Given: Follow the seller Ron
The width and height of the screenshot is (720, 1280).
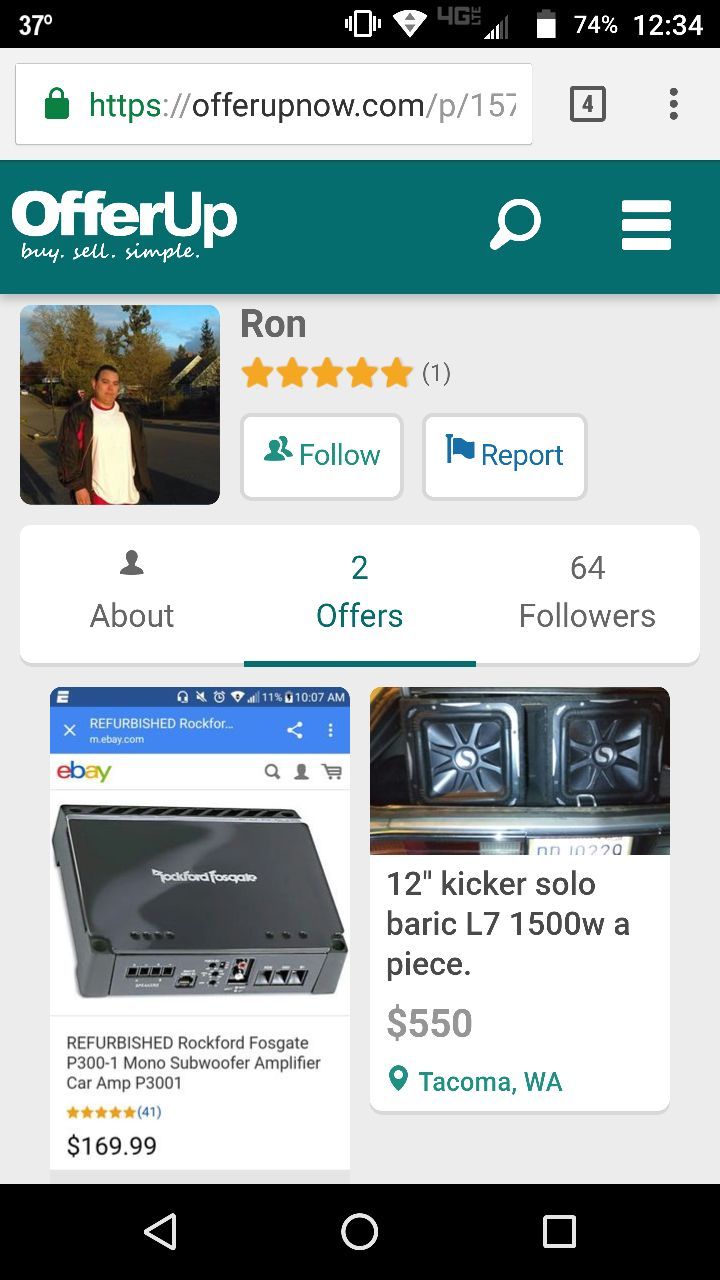Looking at the screenshot, I should pyautogui.click(x=322, y=456).
